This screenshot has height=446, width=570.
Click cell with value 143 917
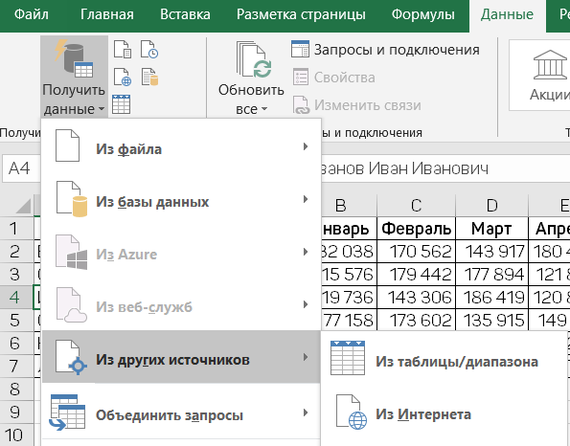coord(491,251)
